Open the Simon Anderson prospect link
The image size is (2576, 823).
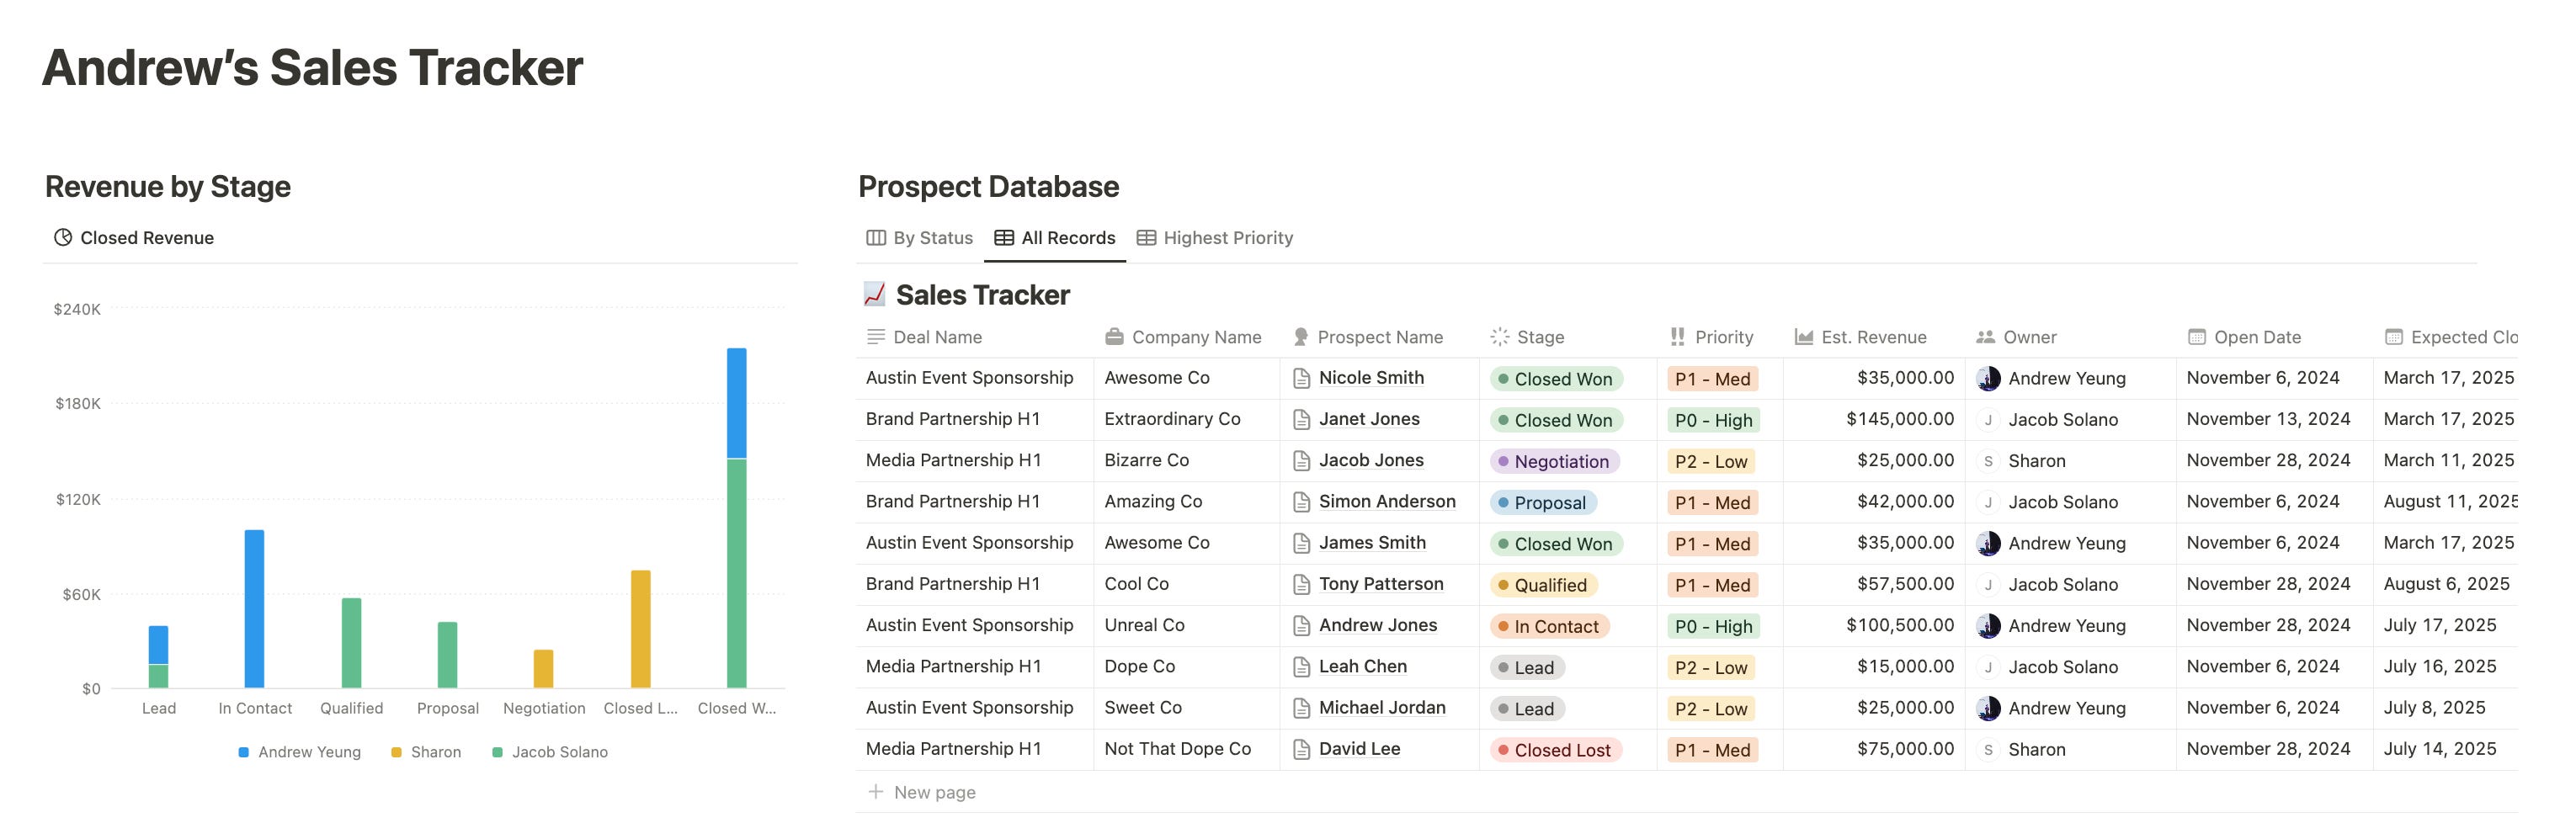tap(1386, 502)
